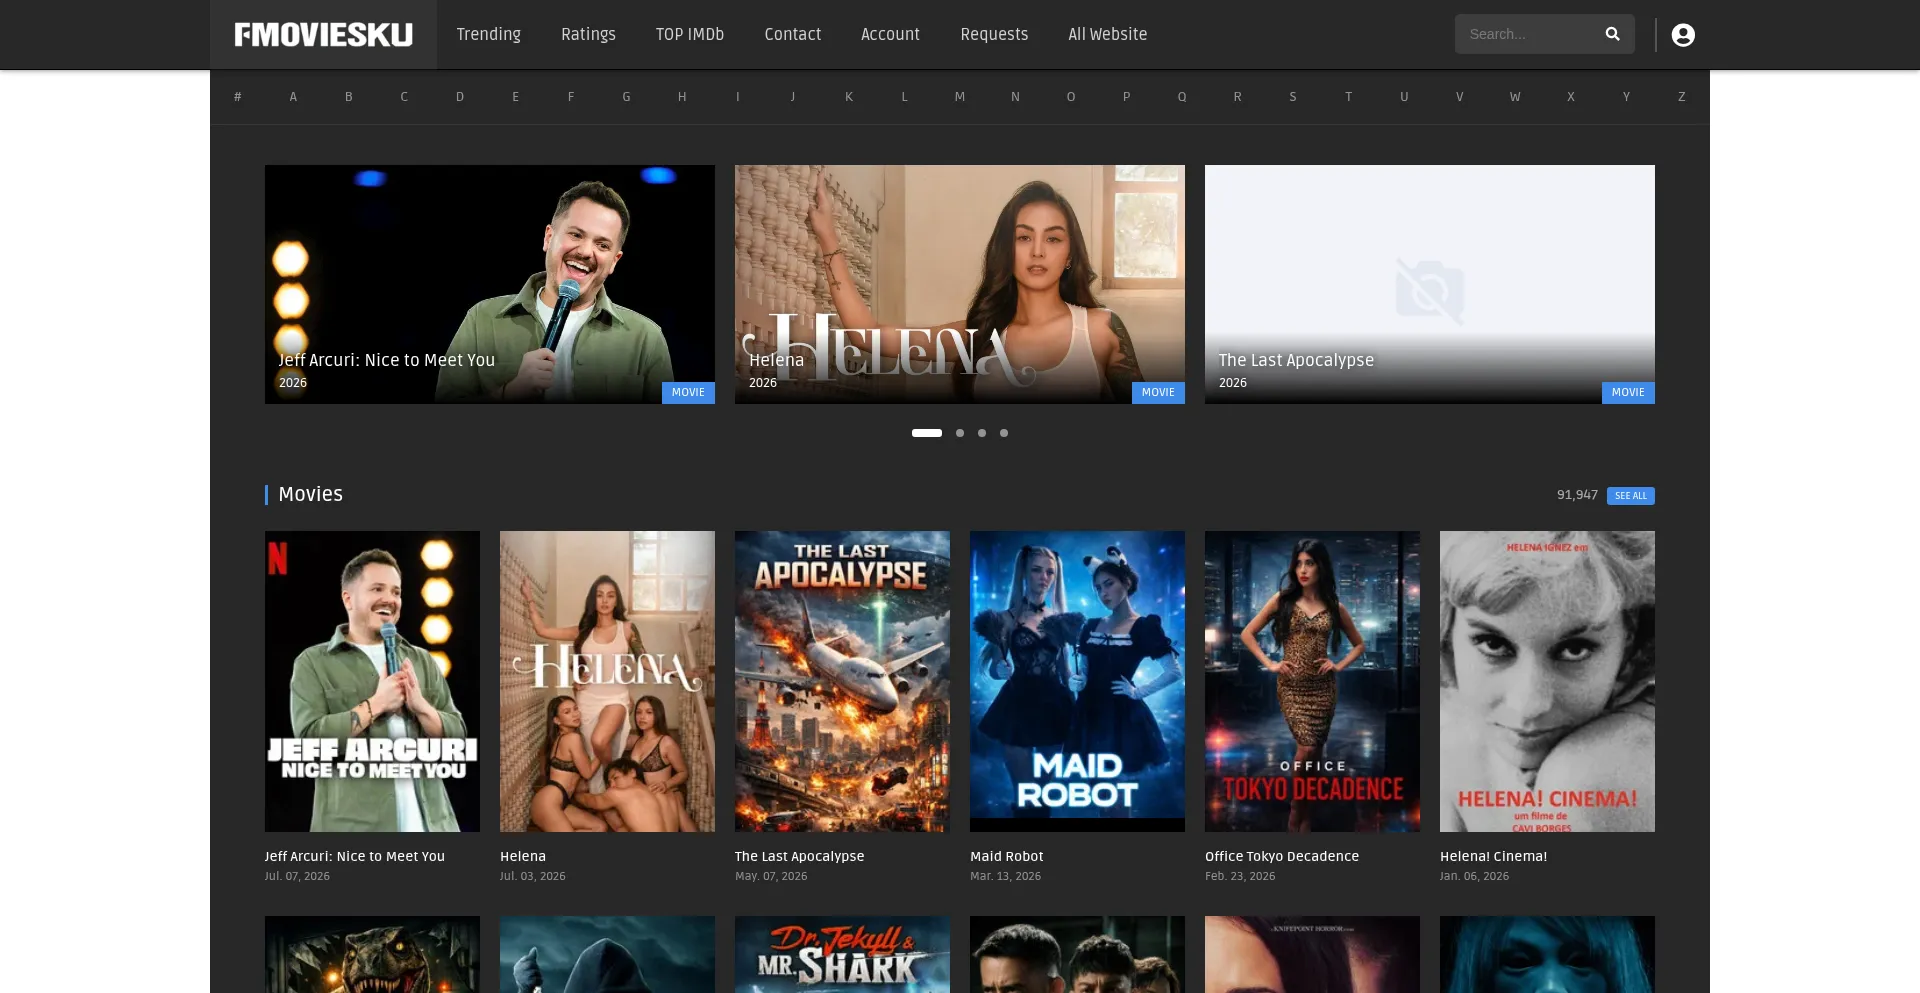Open The Last Apocalypse featured slider banner
This screenshot has height=993, width=1920.
click(x=1430, y=284)
